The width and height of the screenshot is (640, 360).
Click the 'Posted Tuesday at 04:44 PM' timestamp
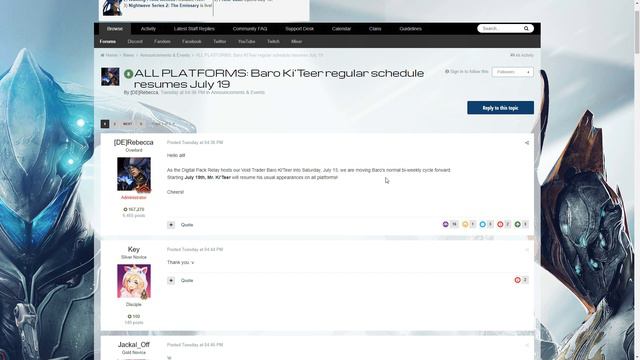(x=195, y=249)
